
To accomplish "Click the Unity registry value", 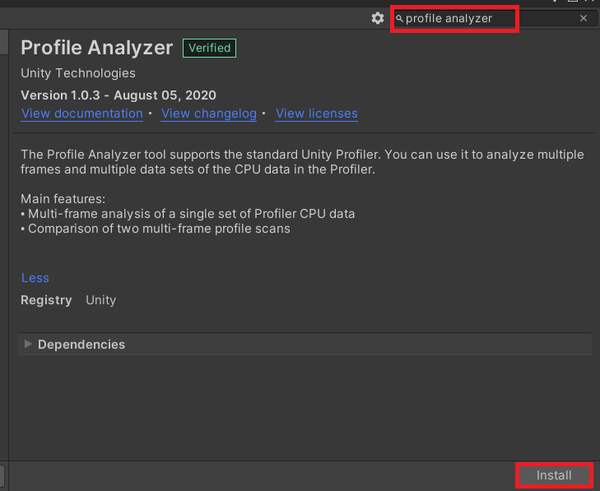I will coord(101,300).
